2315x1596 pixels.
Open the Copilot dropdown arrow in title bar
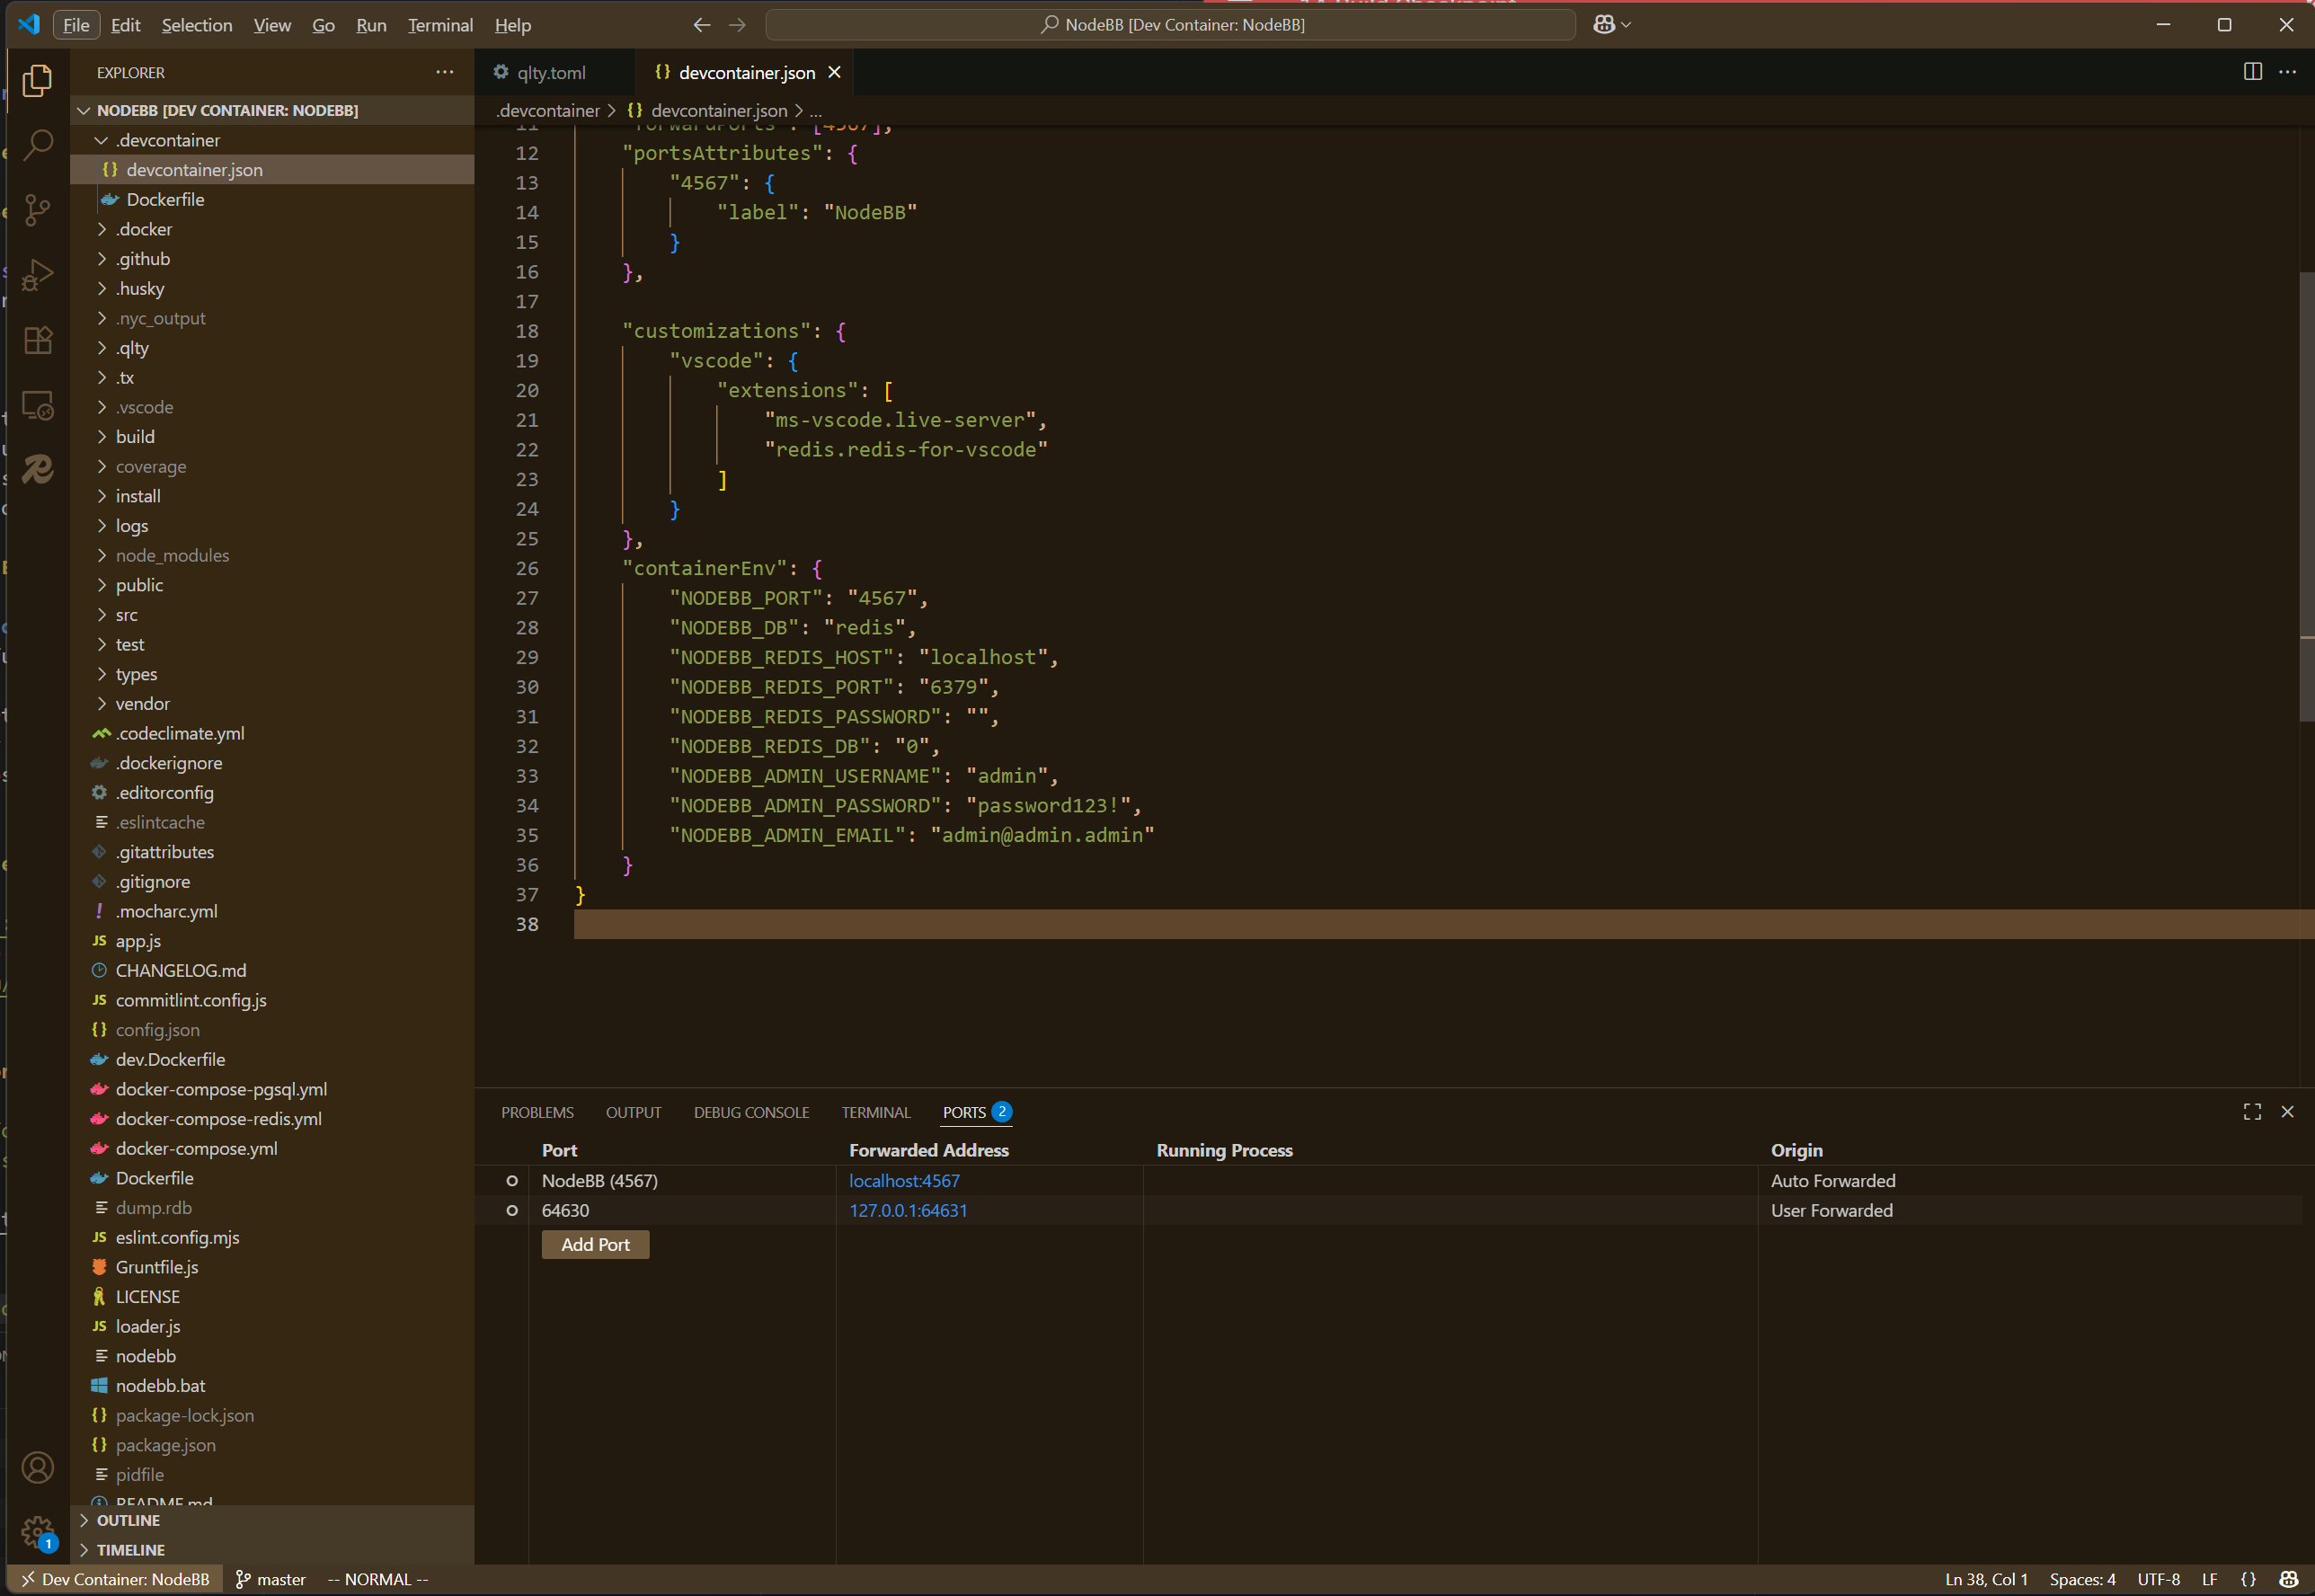coord(1626,25)
